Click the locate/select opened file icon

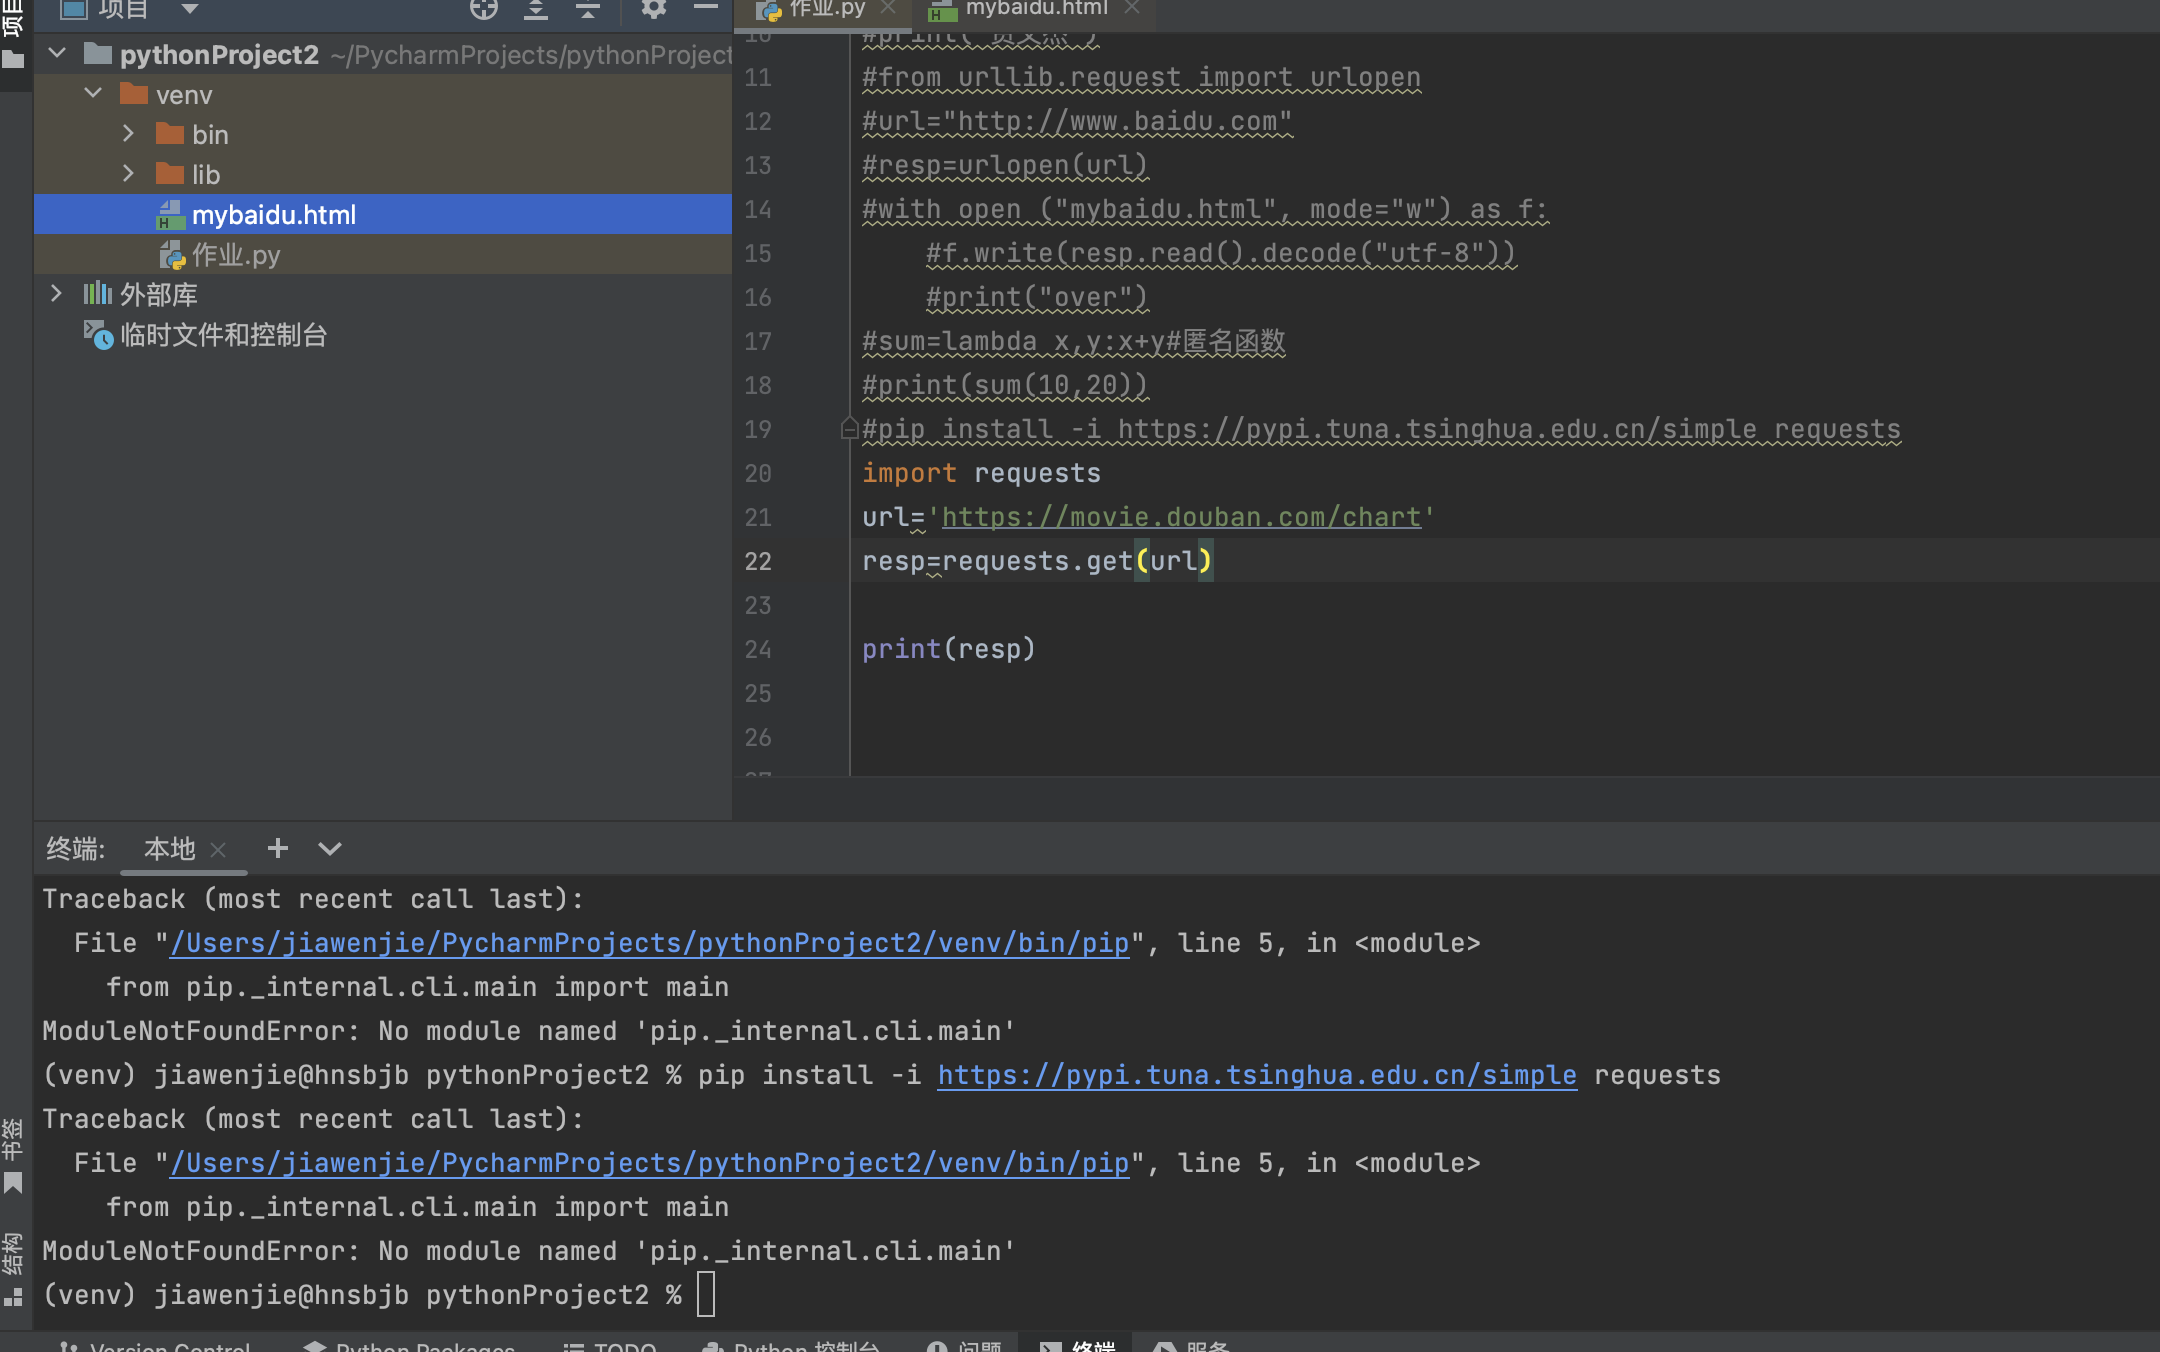tap(484, 9)
